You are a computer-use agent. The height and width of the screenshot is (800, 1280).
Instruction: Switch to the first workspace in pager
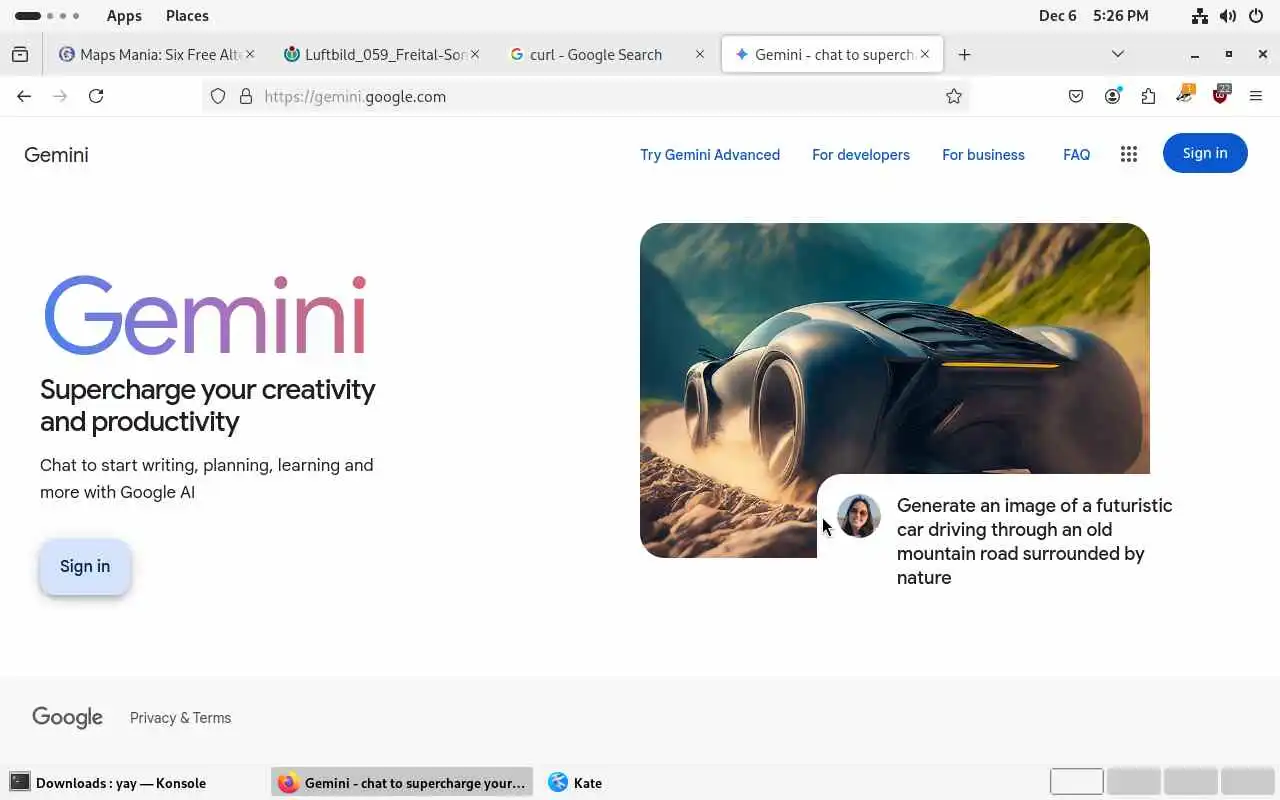[1077, 782]
